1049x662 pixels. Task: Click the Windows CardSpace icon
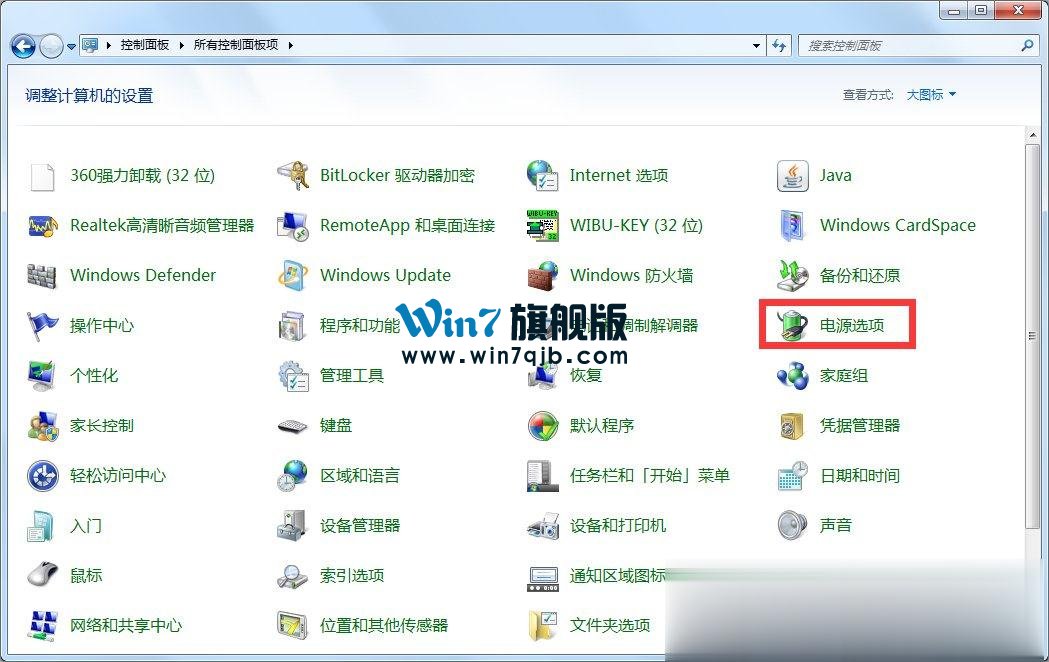coord(793,226)
